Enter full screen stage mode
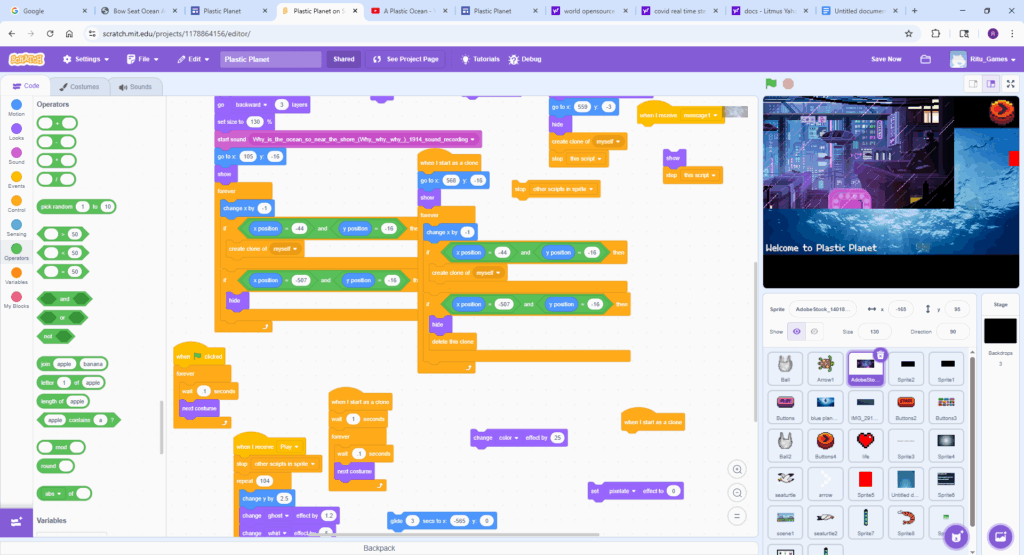This screenshot has height=555, width=1024. coord(1008,84)
